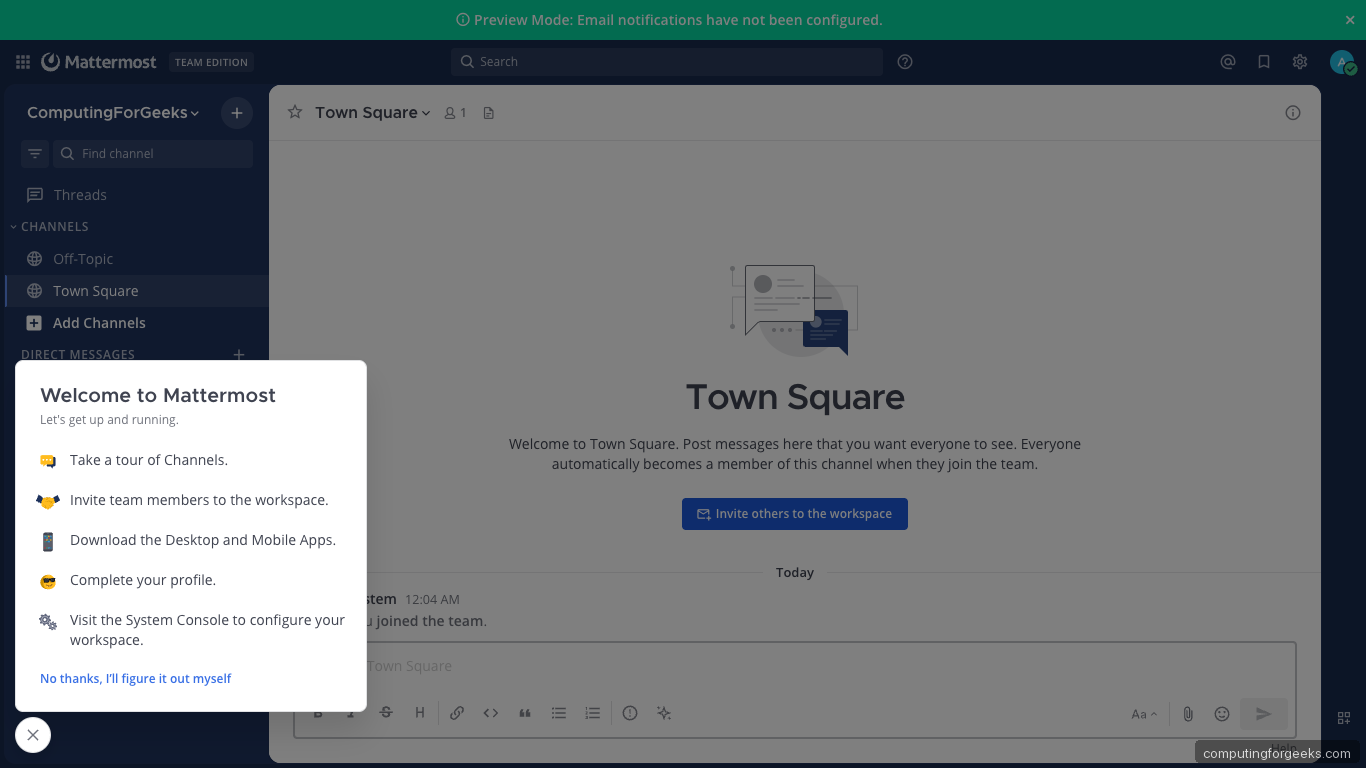Click Invite others to the workspace
The height and width of the screenshot is (768, 1366).
tap(794, 513)
